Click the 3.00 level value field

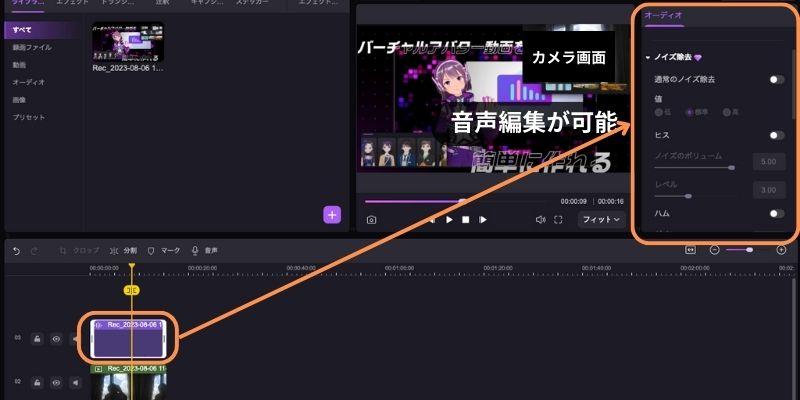point(769,190)
